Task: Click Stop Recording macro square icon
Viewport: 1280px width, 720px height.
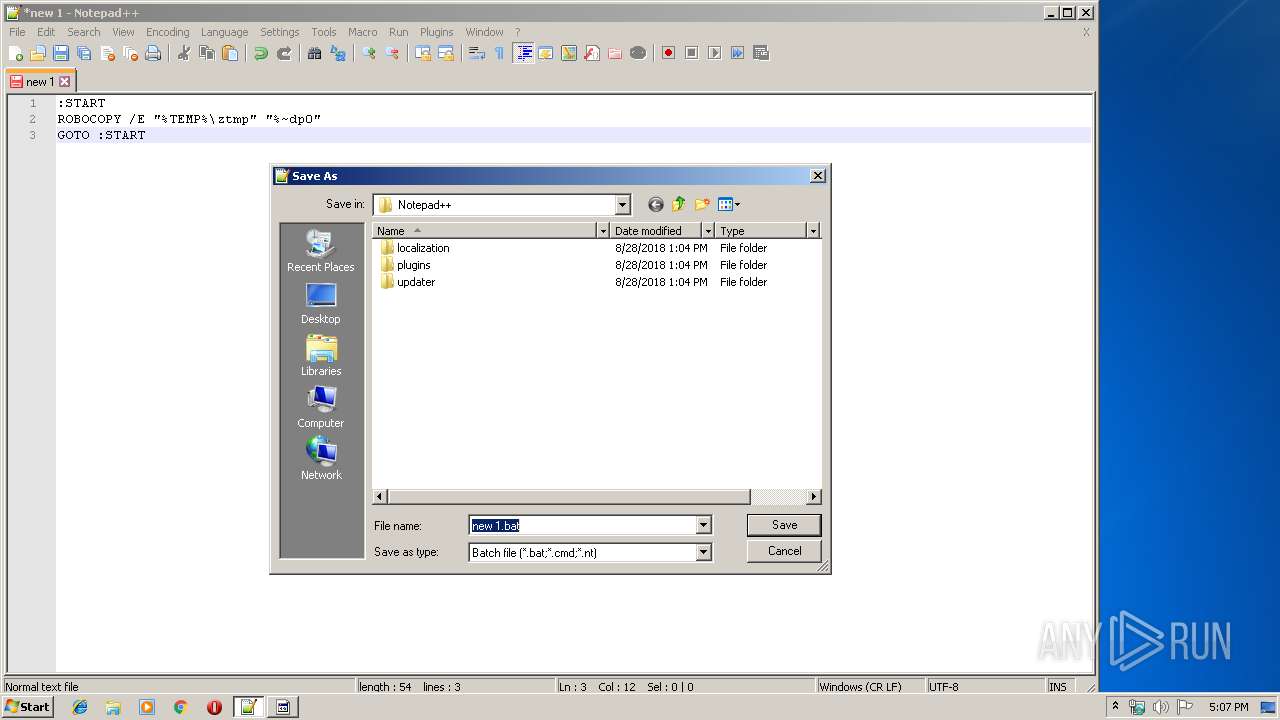Action: coord(691,53)
